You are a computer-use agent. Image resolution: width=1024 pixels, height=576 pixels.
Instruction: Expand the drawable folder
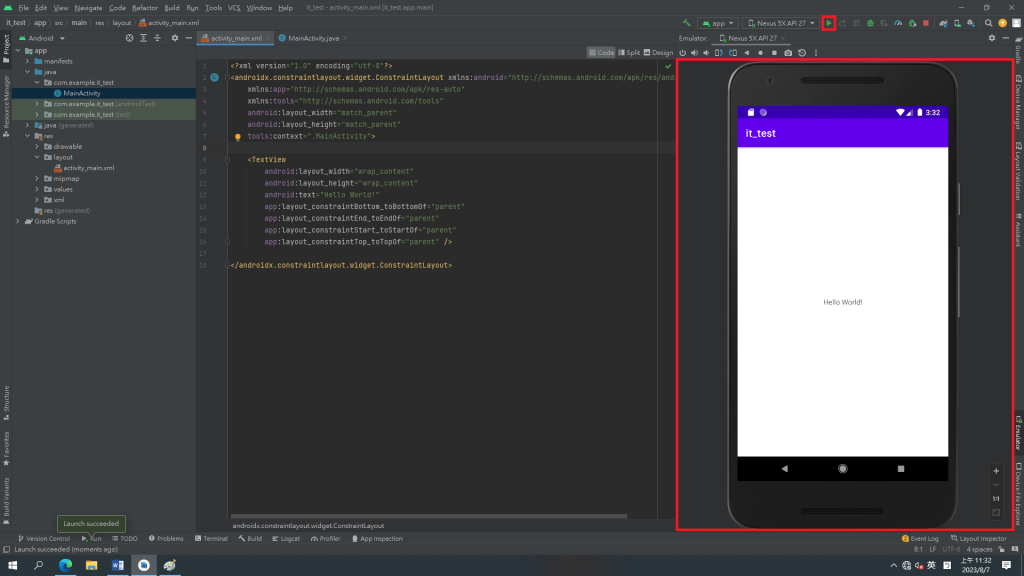point(37,147)
